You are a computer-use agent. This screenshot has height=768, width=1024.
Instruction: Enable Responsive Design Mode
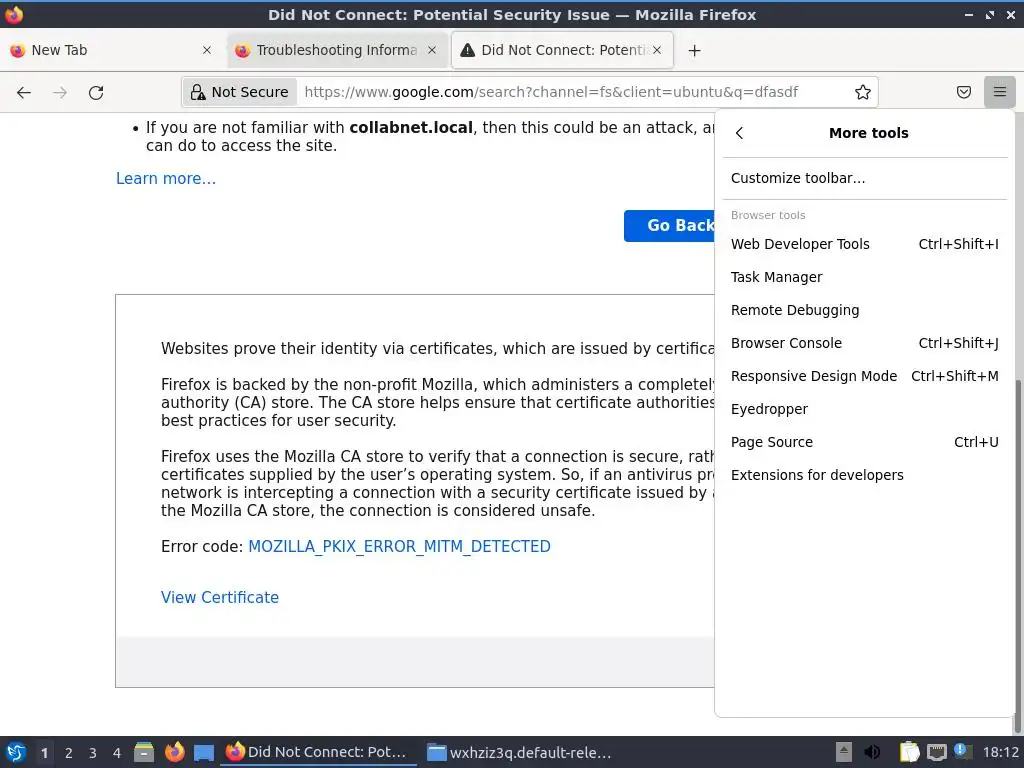(x=865, y=376)
